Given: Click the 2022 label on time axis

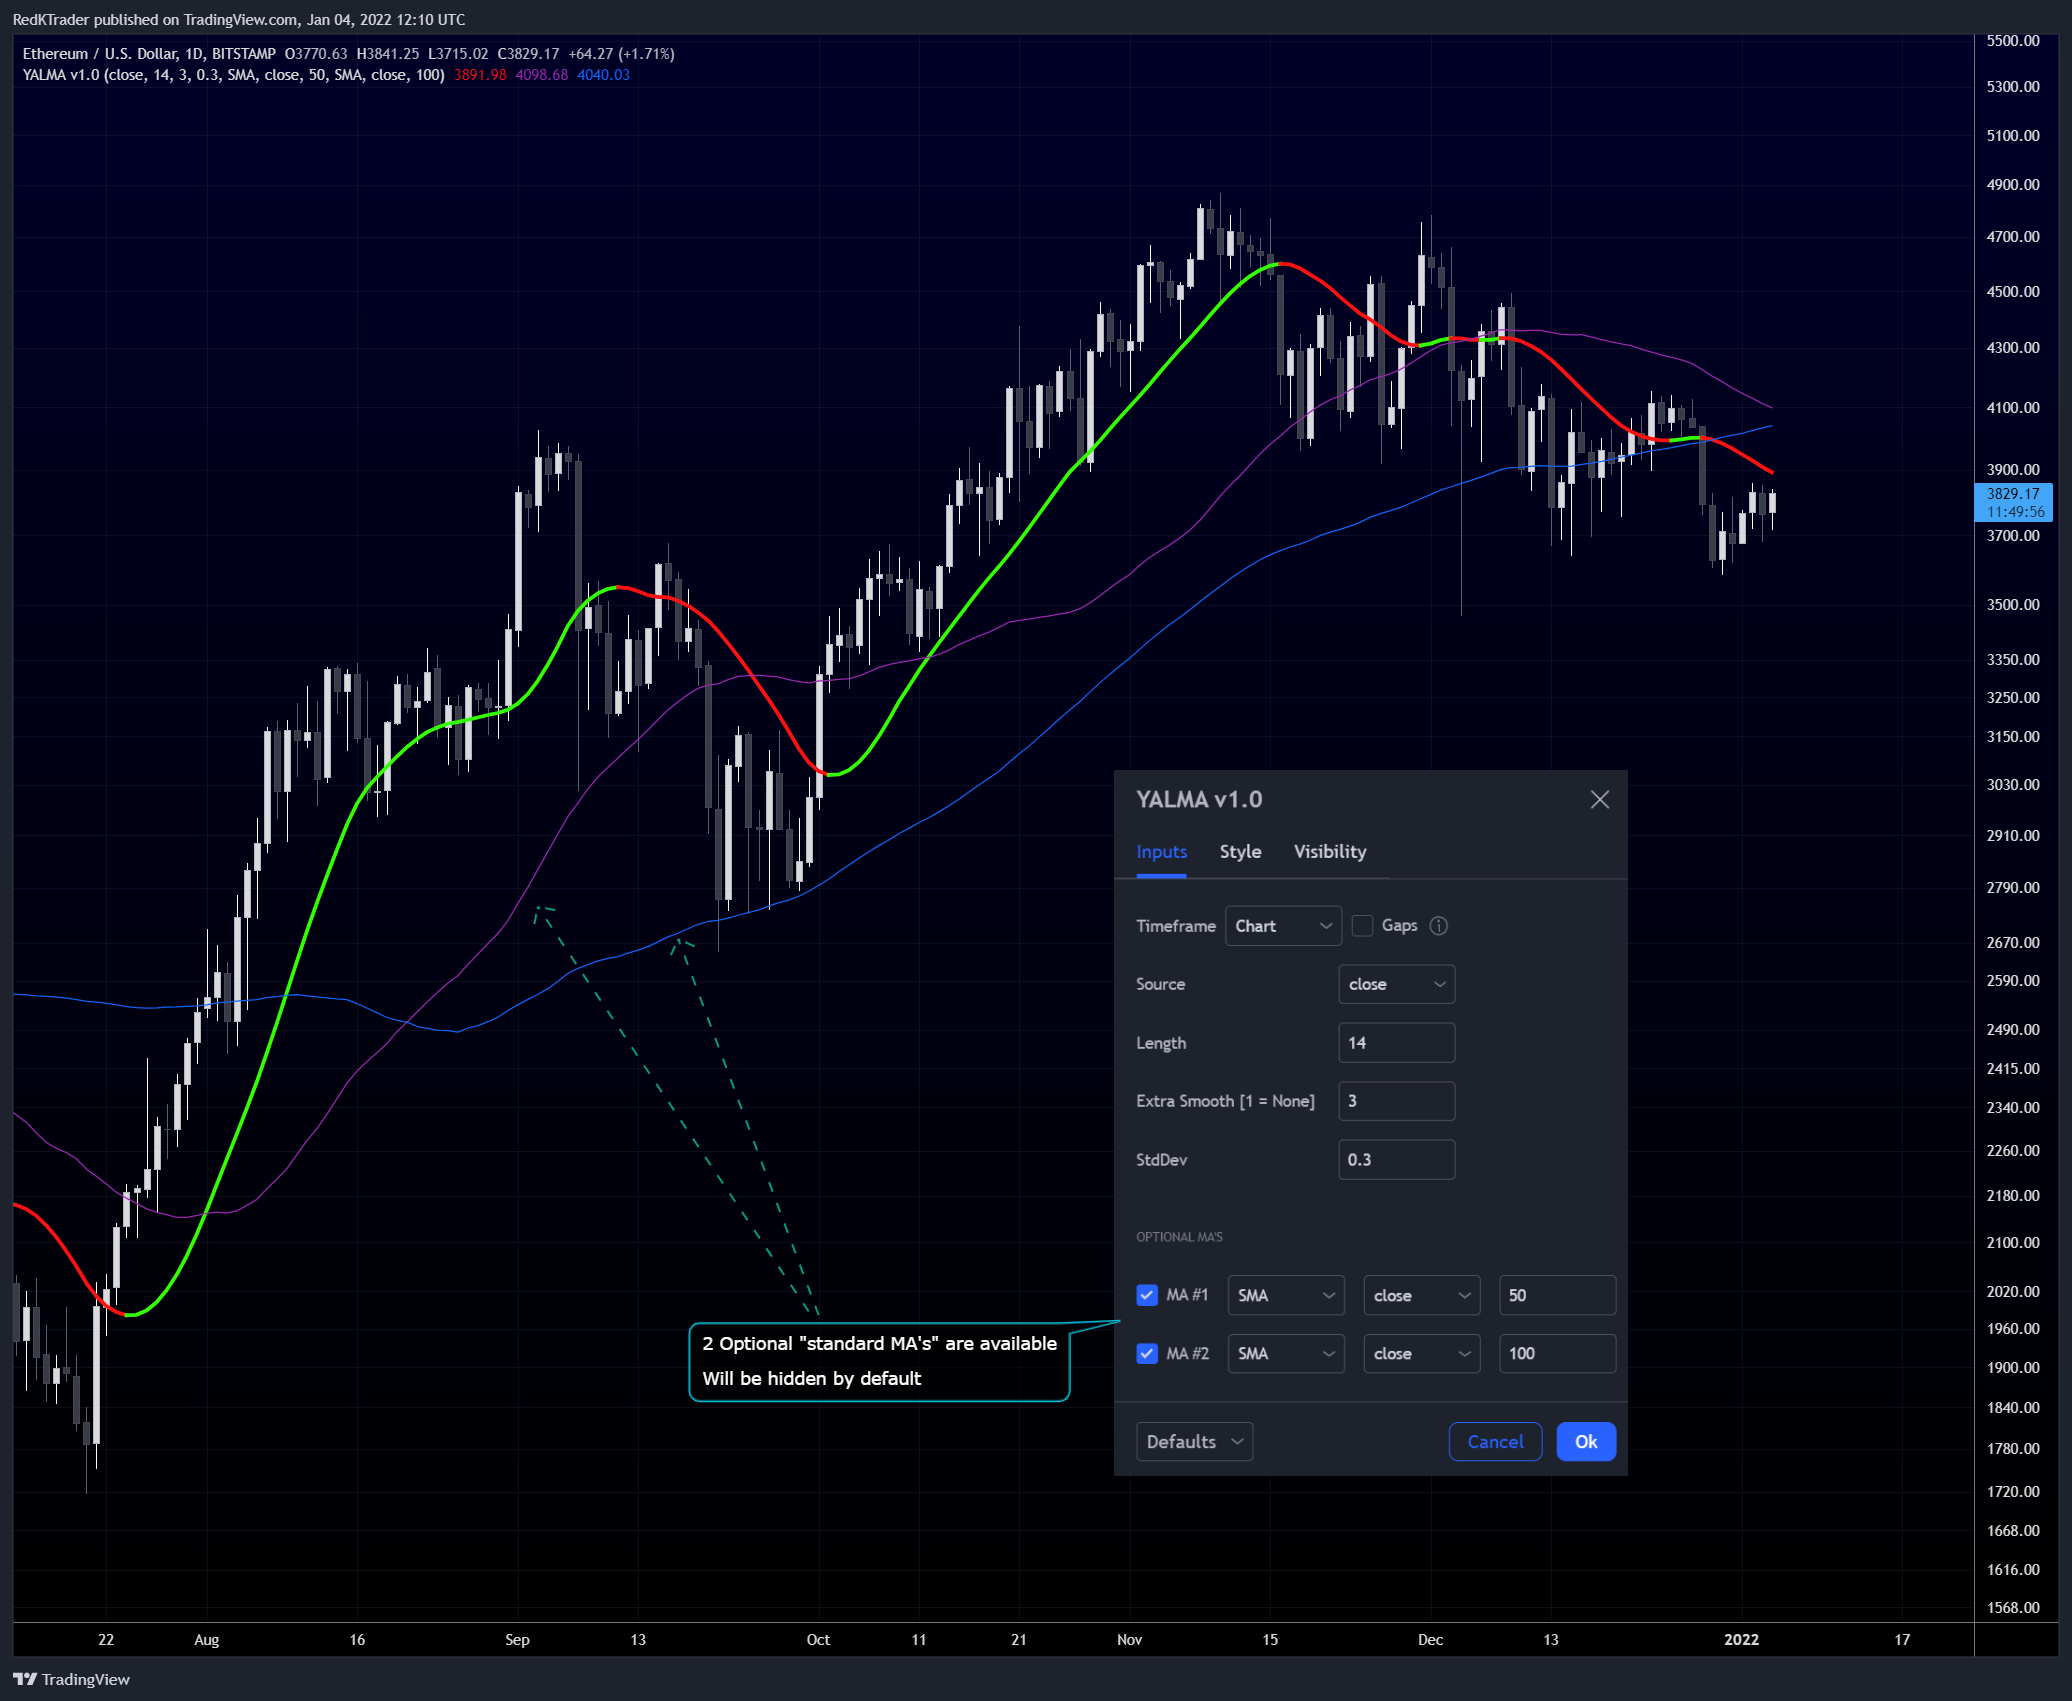Looking at the screenshot, I should (1741, 1639).
